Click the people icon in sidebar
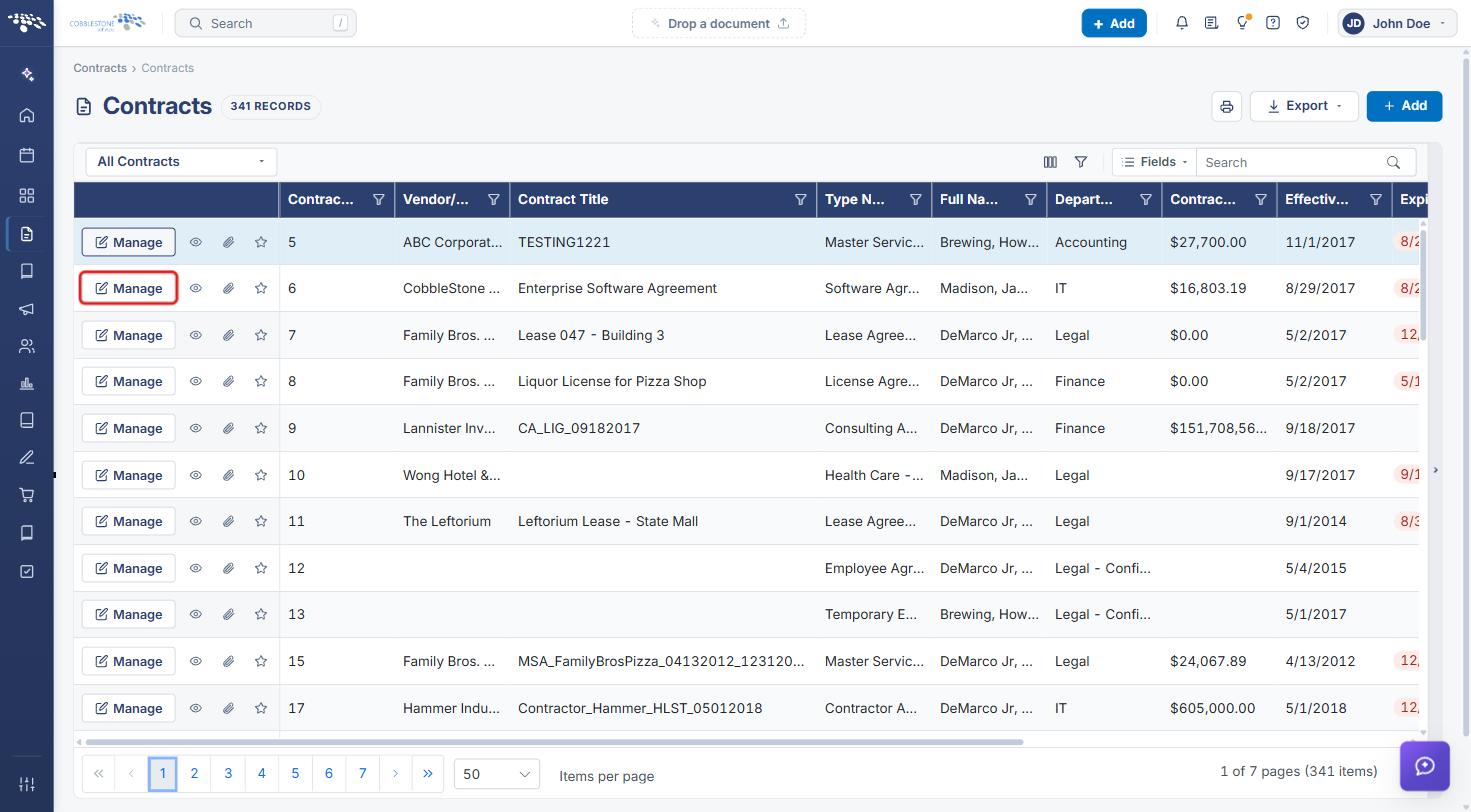The height and width of the screenshot is (812, 1471). (27, 347)
